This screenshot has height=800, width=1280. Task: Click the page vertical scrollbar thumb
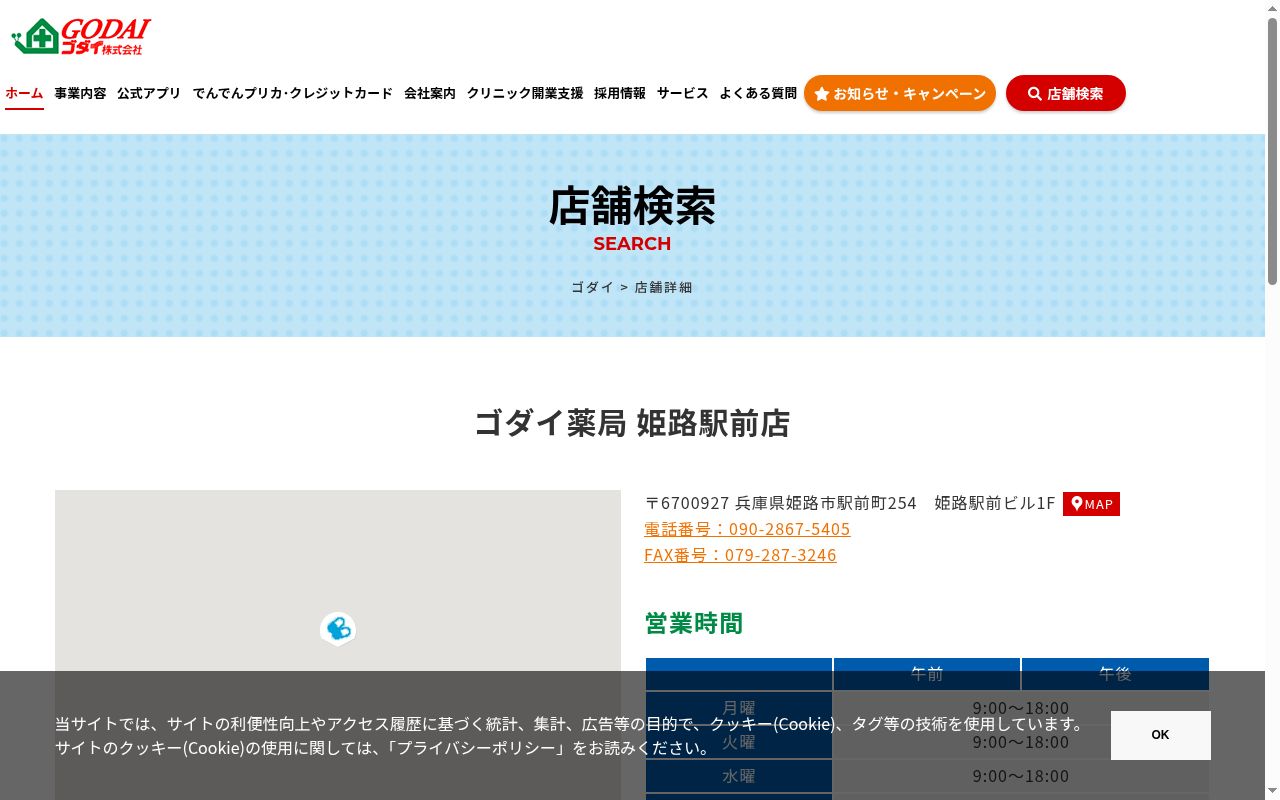point(1272,150)
